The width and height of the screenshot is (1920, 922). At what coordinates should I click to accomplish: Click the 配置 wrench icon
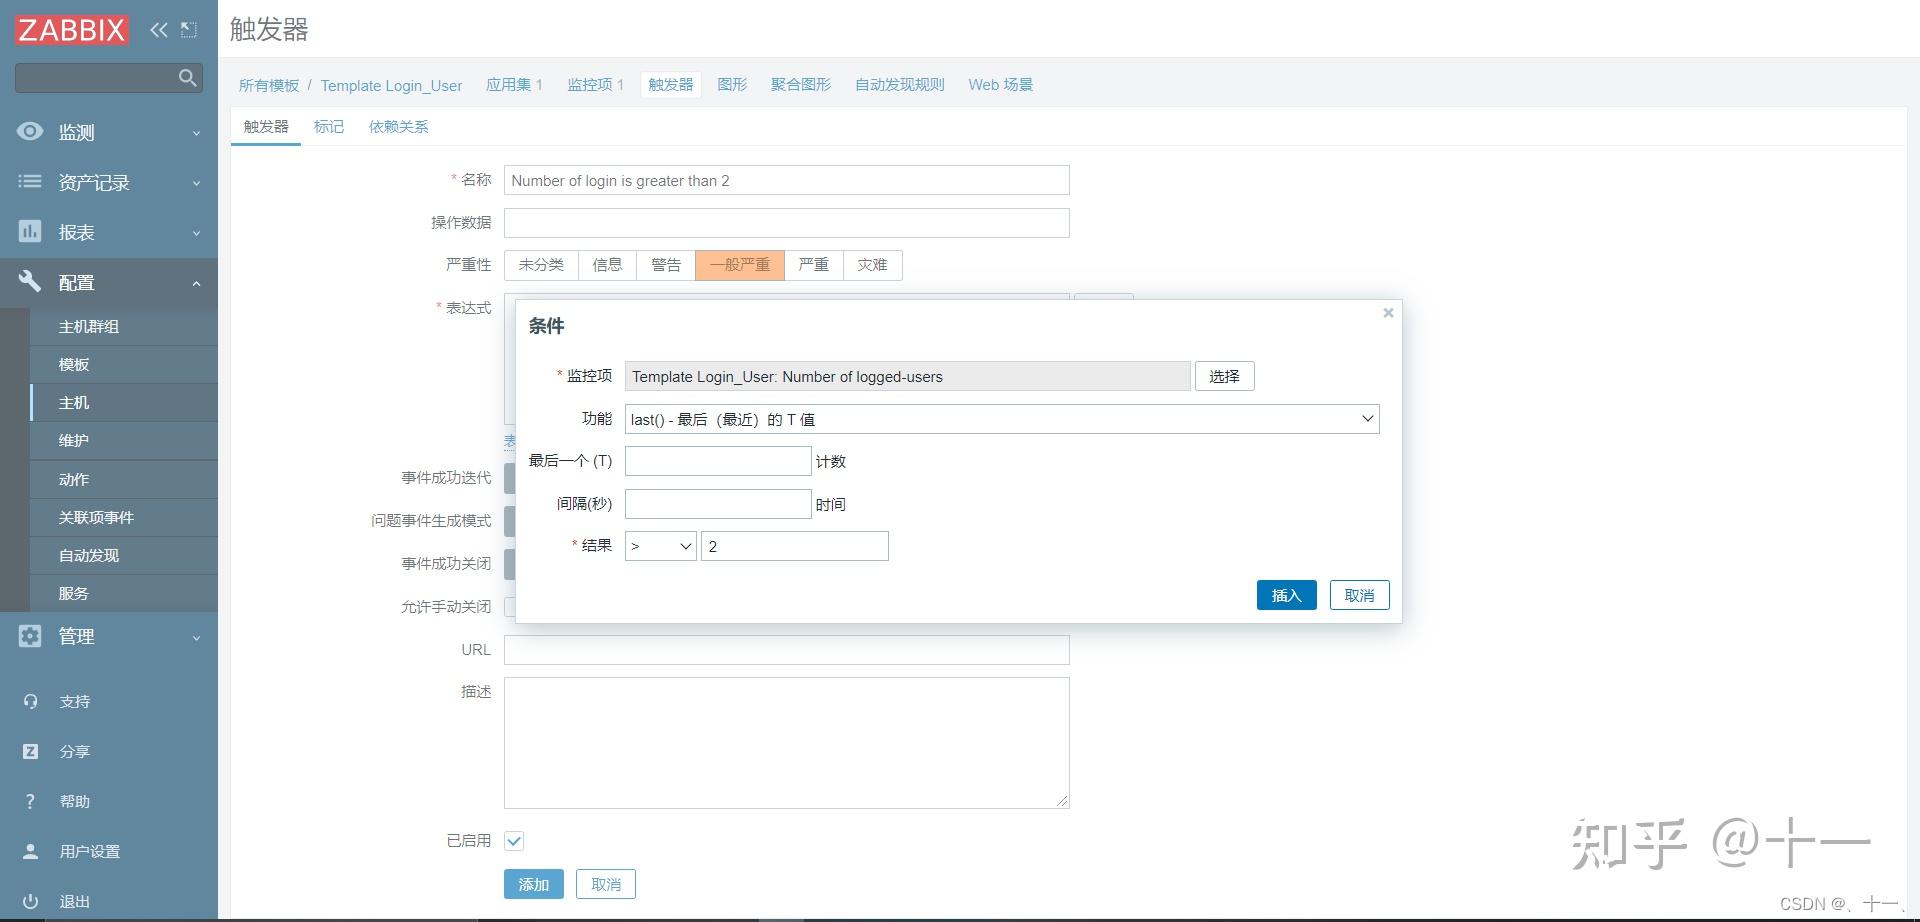[x=30, y=281]
